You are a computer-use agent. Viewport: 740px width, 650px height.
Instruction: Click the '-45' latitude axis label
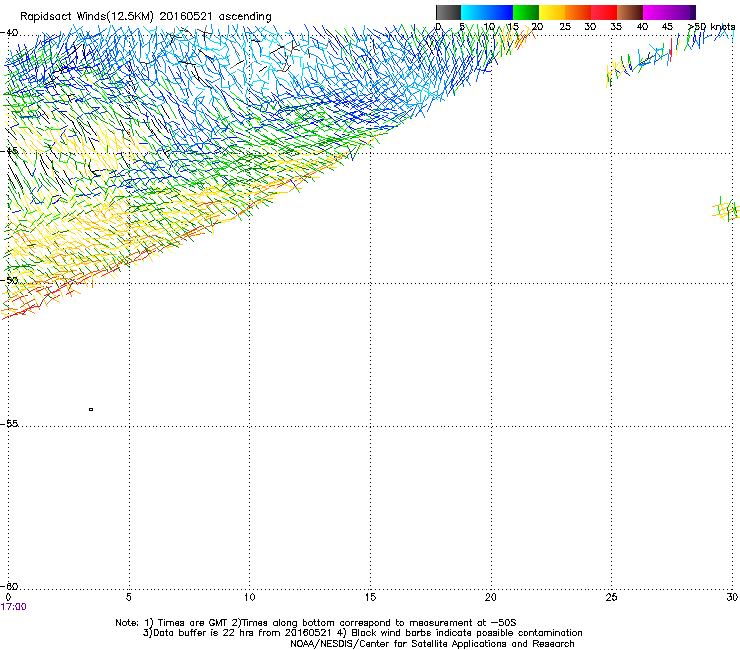click(x=9, y=151)
